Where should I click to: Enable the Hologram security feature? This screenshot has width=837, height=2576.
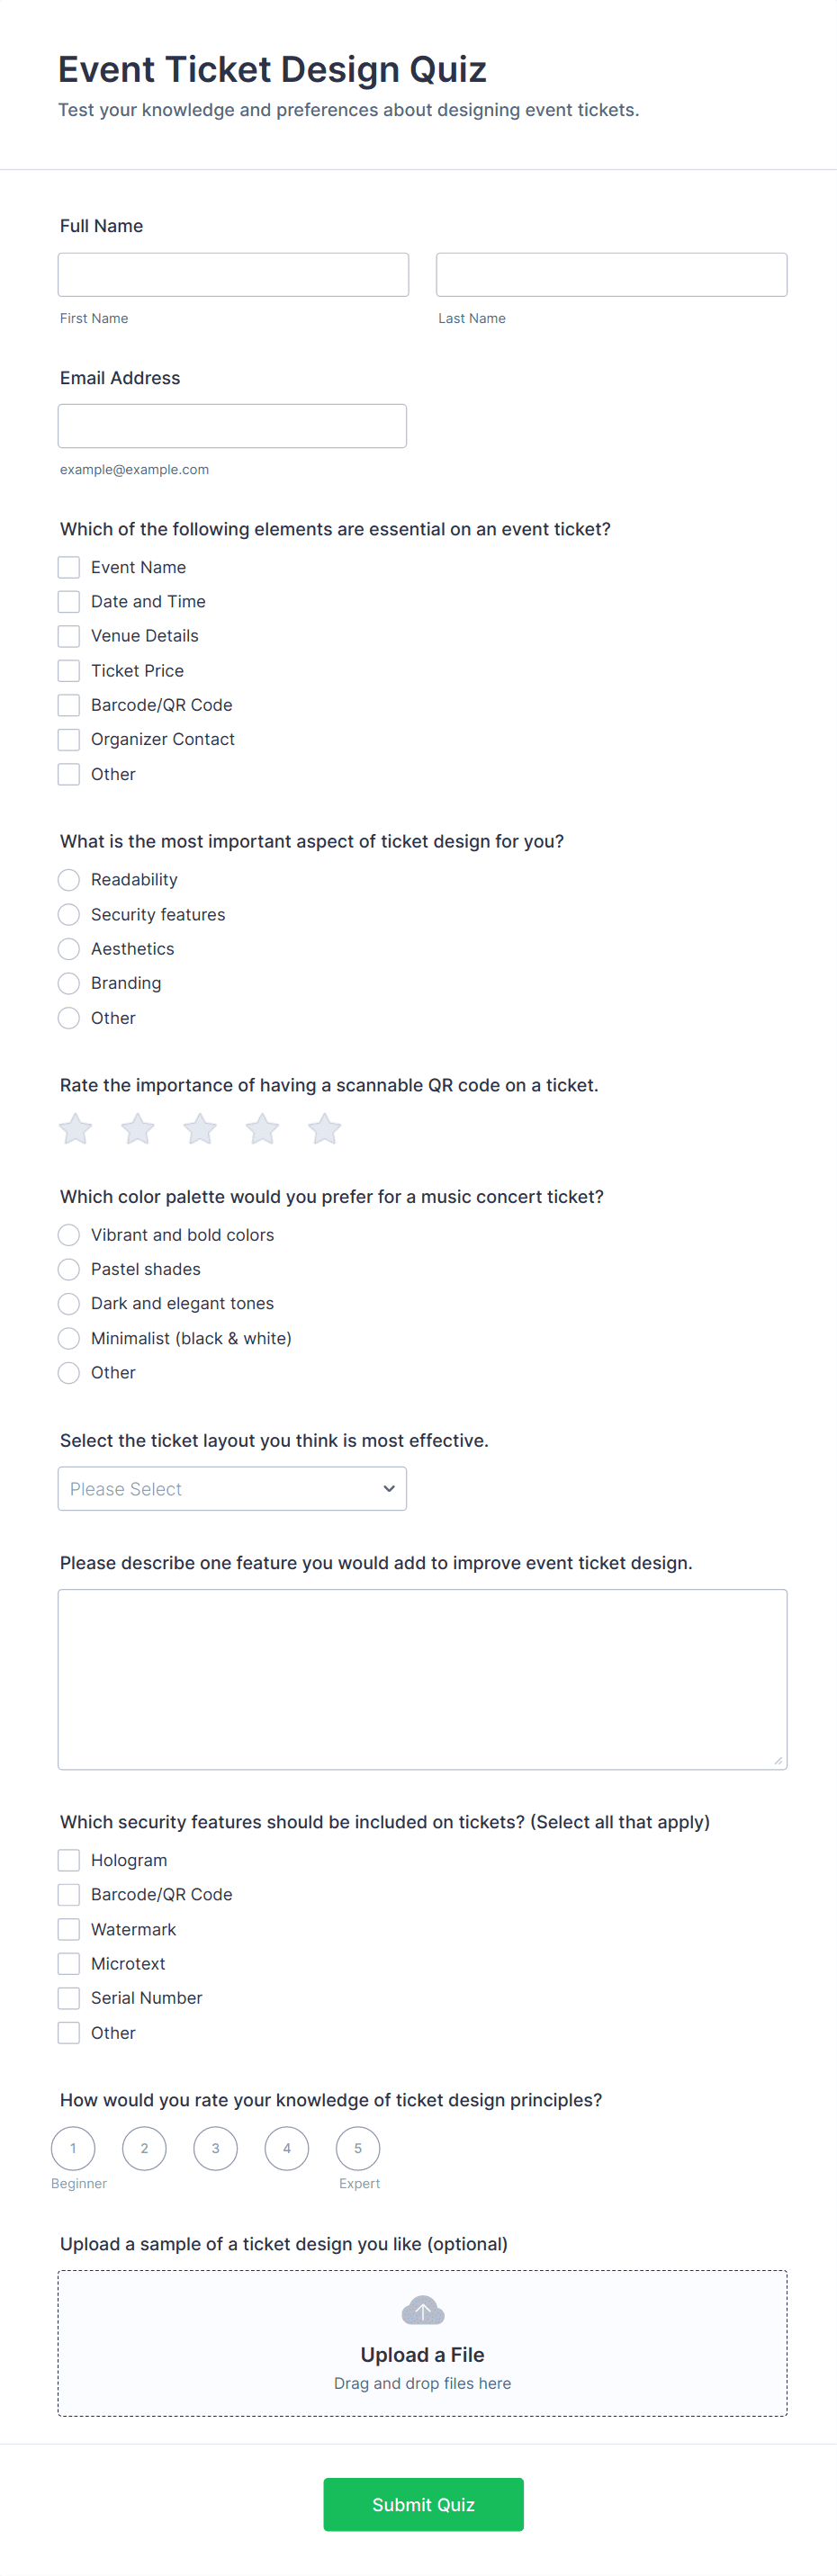click(x=69, y=1860)
